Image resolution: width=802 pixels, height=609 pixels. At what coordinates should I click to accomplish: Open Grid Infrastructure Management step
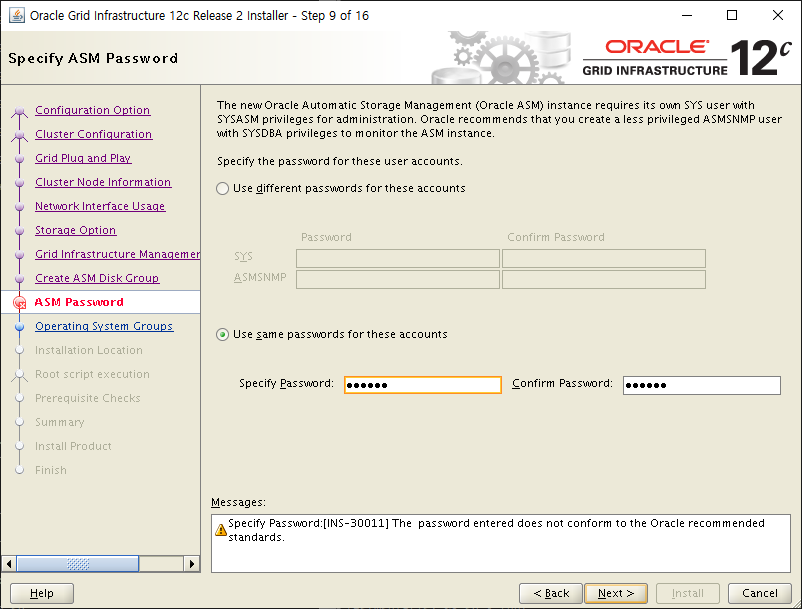[x=118, y=254]
